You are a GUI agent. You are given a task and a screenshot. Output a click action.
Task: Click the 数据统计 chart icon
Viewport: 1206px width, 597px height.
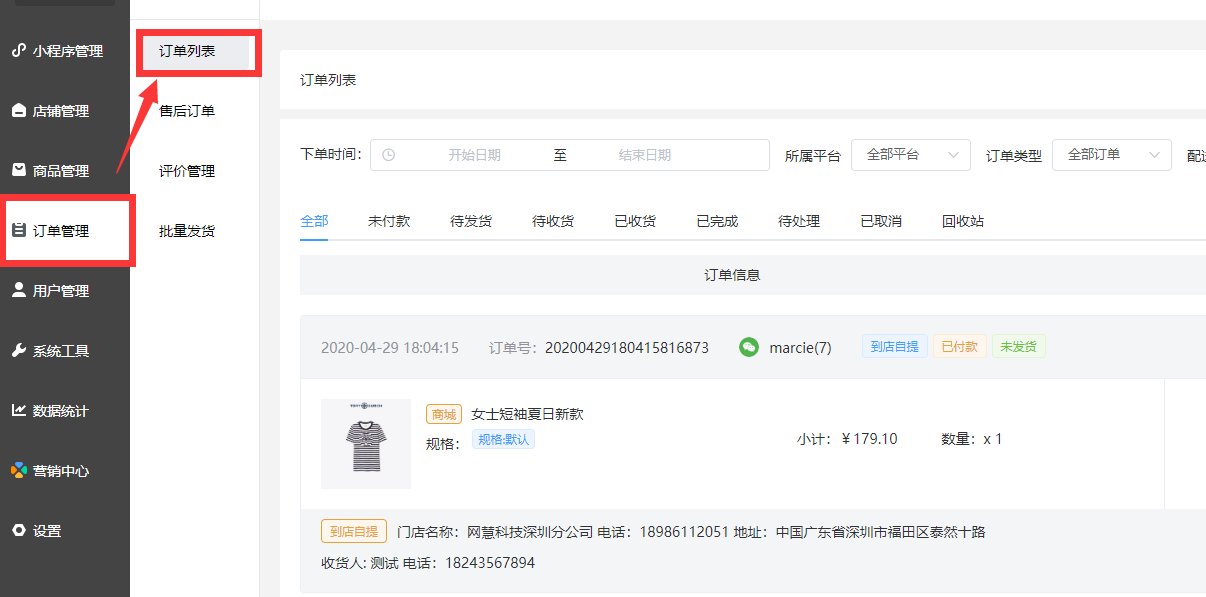18,410
